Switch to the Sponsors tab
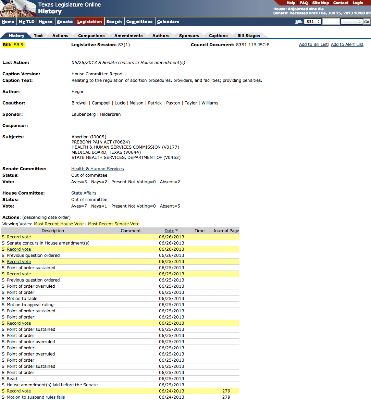Viewport: 371px width, 400px height. click(x=189, y=35)
